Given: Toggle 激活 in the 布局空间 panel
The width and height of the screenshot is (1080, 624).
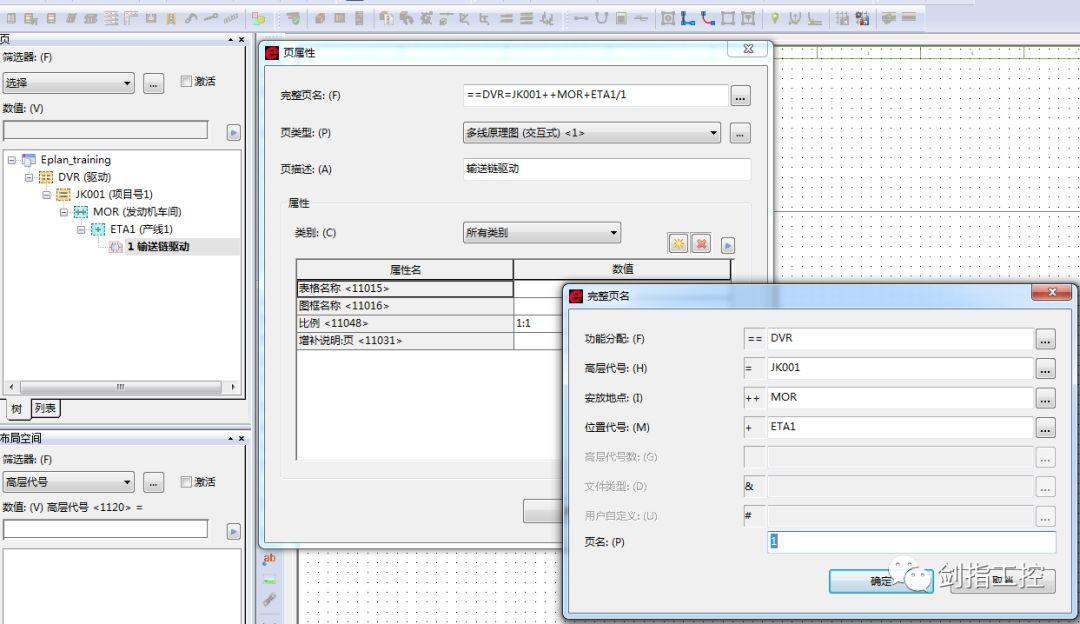Looking at the screenshot, I should (186, 482).
